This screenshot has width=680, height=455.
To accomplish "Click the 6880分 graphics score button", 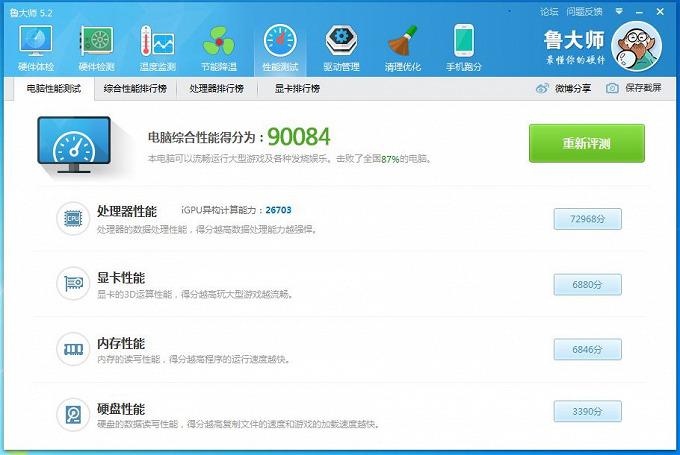I will coord(587,285).
